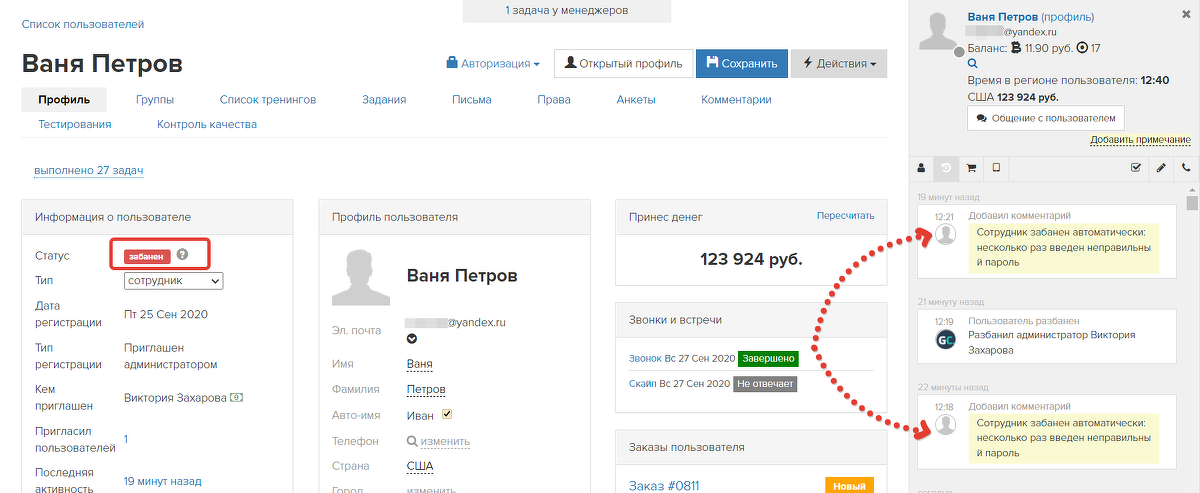Open the Письма tab
The width and height of the screenshot is (1200, 493).
point(471,99)
